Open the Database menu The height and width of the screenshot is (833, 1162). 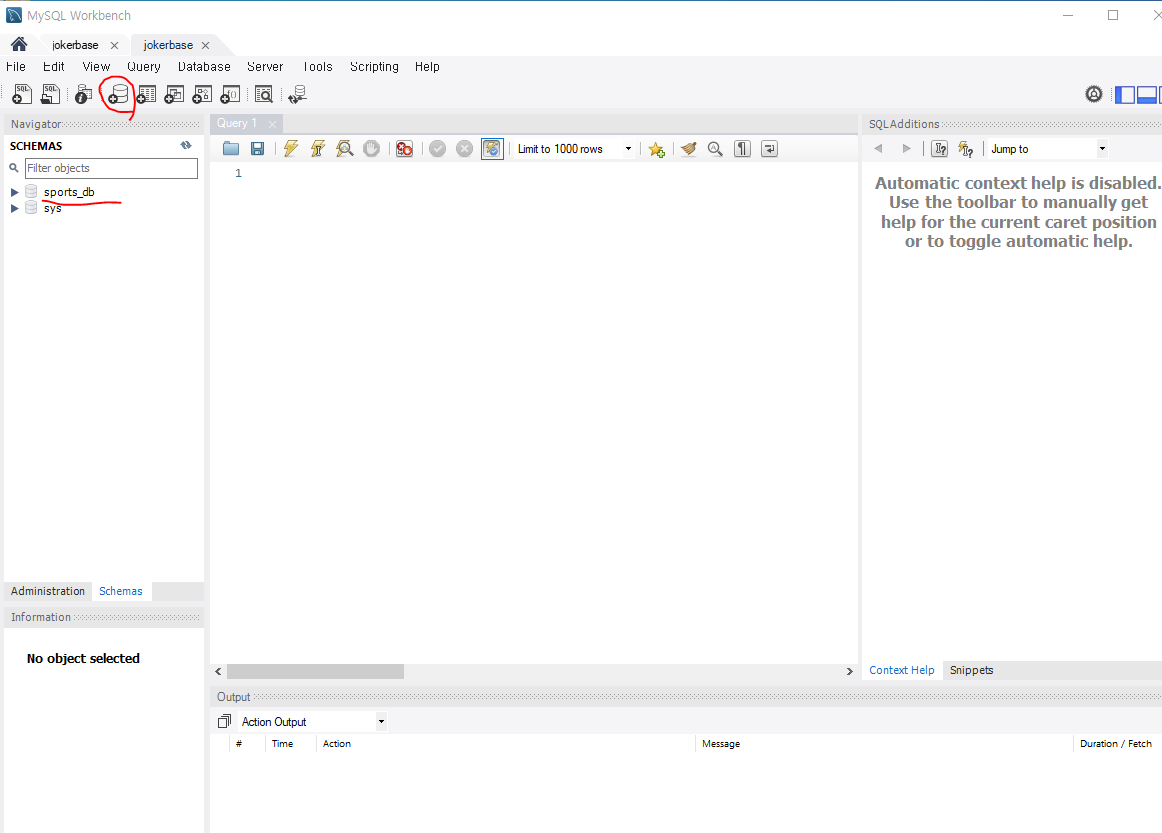point(205,67)
